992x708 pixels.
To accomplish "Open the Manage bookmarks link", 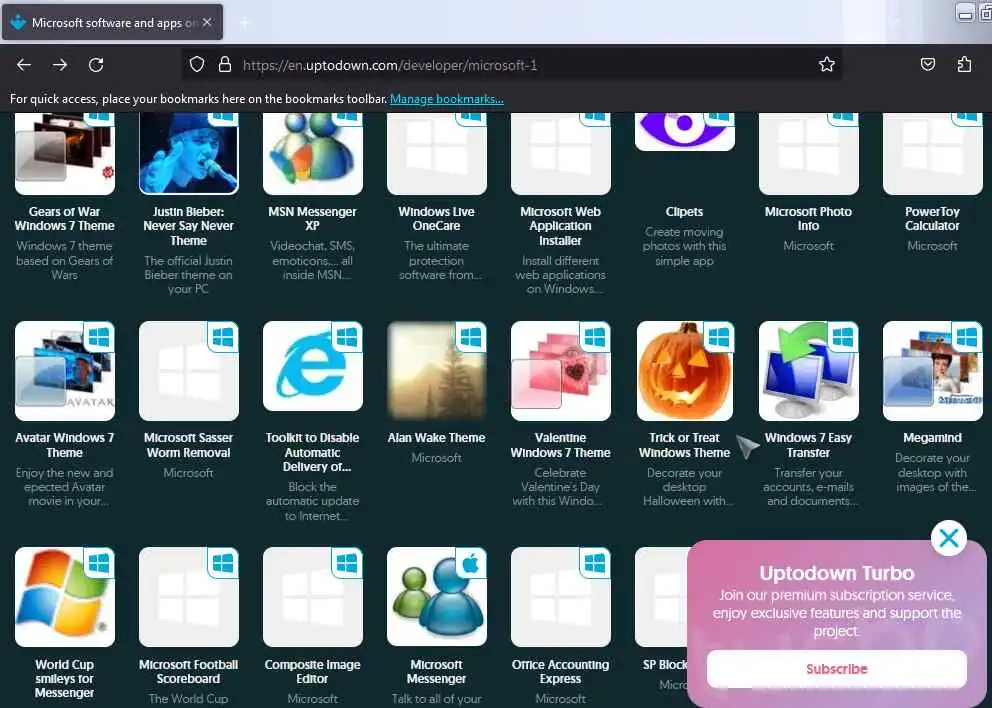I will 447,99.
